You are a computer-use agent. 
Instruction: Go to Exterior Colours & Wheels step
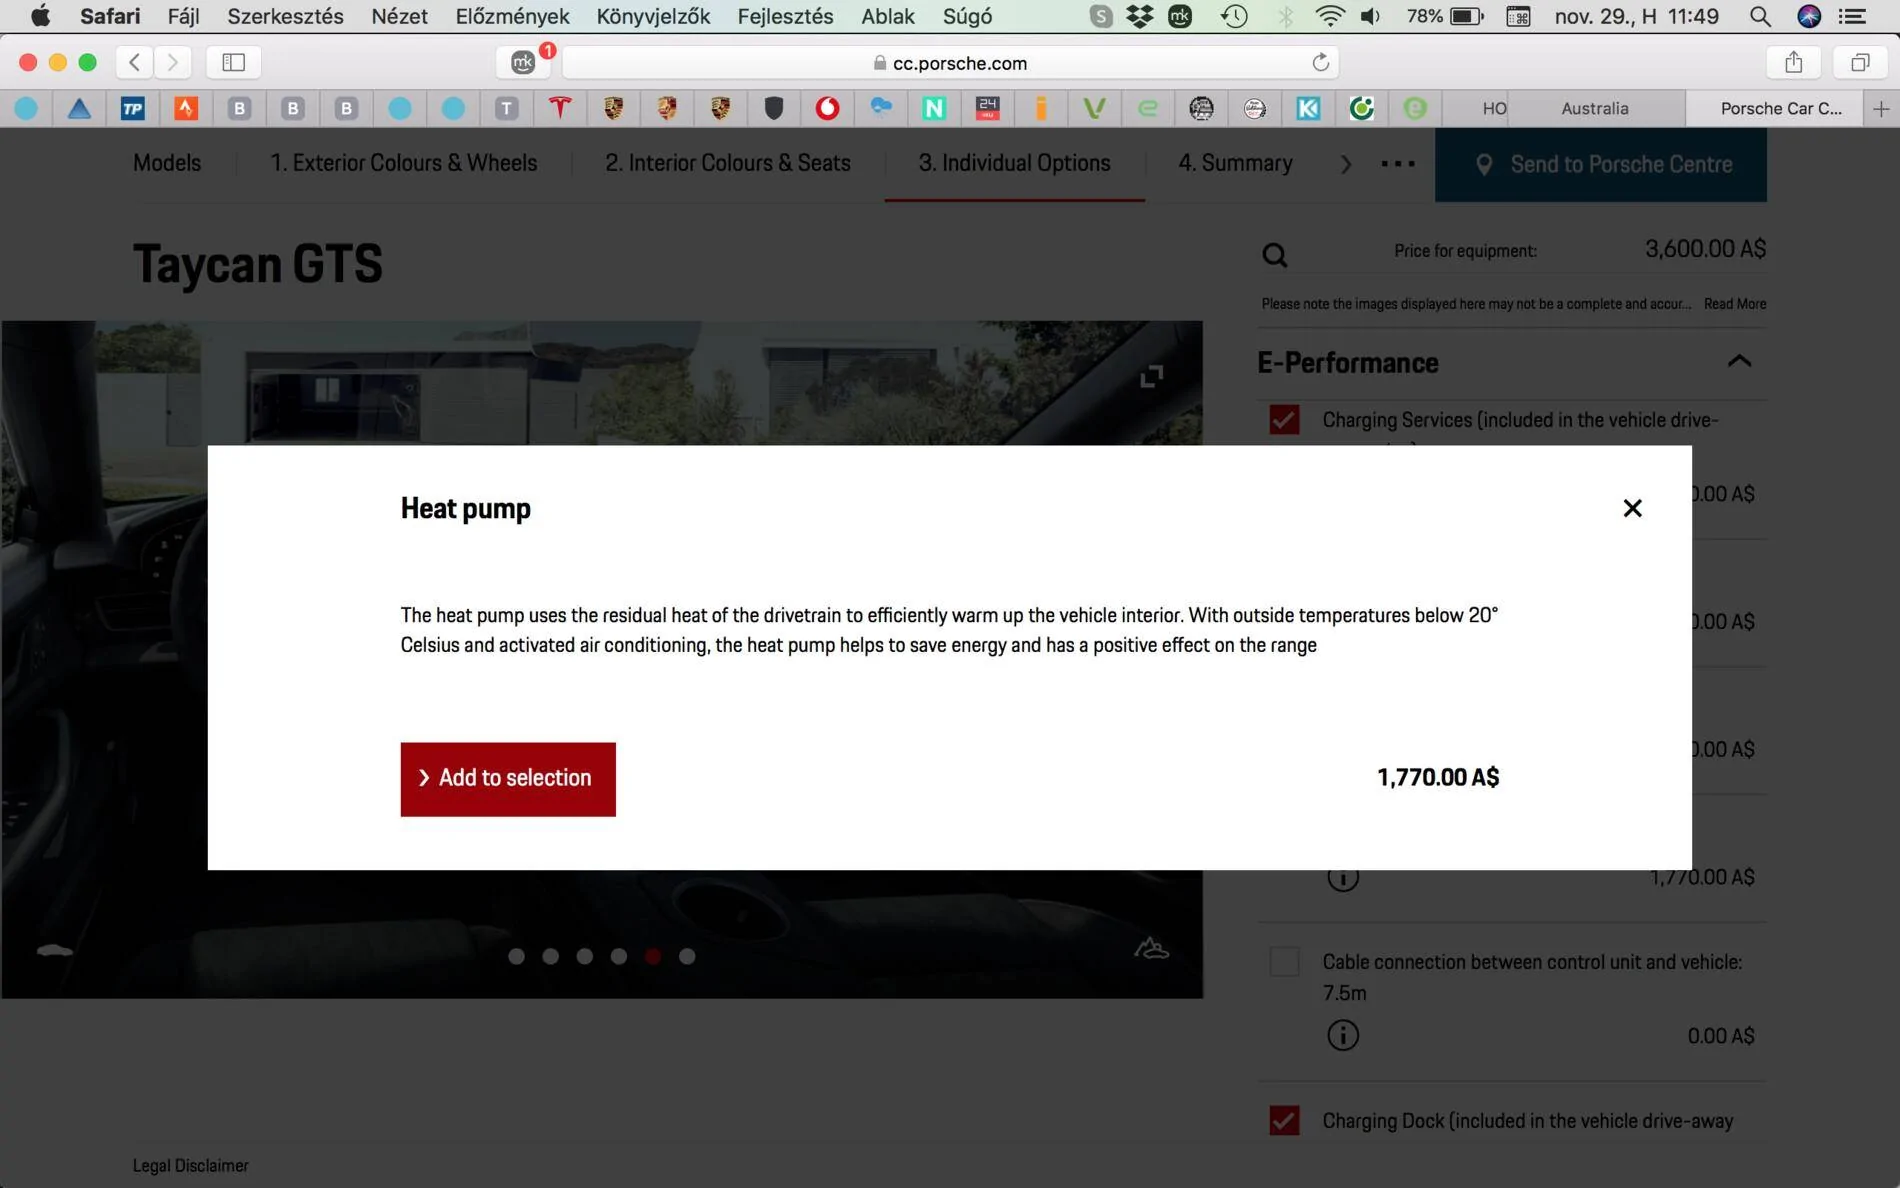pos(403,163)
